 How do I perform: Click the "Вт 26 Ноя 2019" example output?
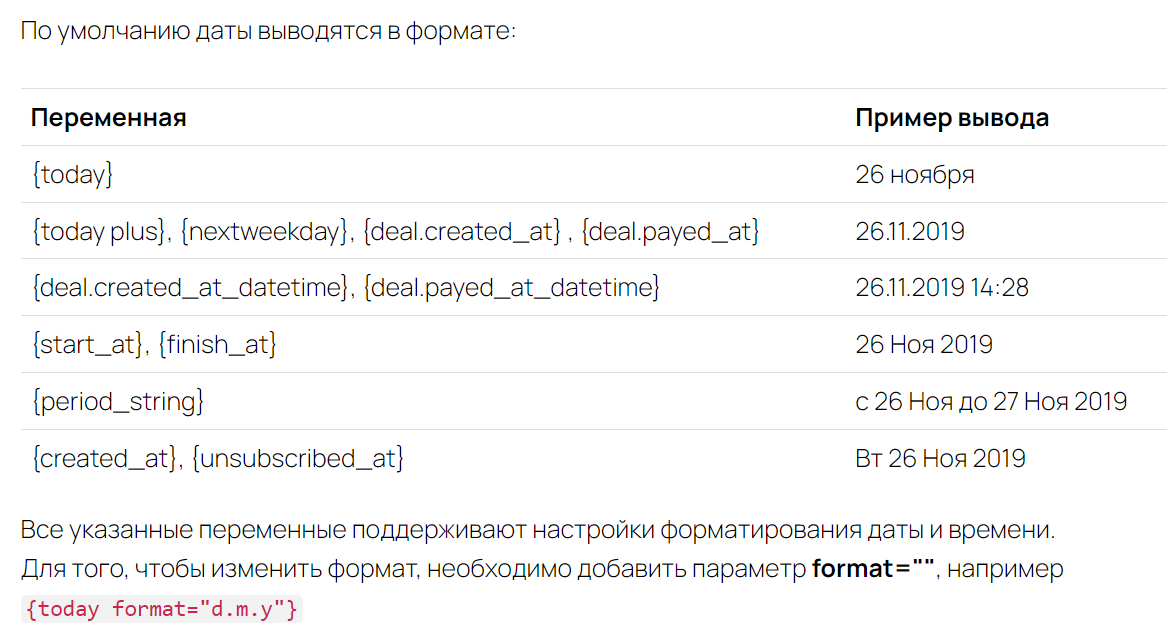coord(940,458)
